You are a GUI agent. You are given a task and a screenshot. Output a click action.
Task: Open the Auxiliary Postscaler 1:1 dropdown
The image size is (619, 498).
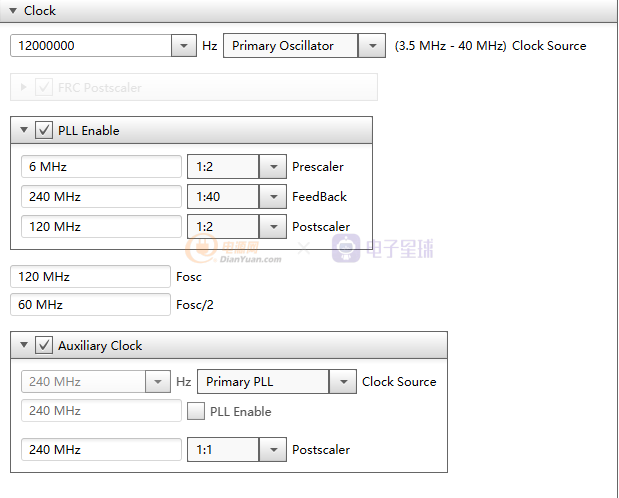coord(272,450)
